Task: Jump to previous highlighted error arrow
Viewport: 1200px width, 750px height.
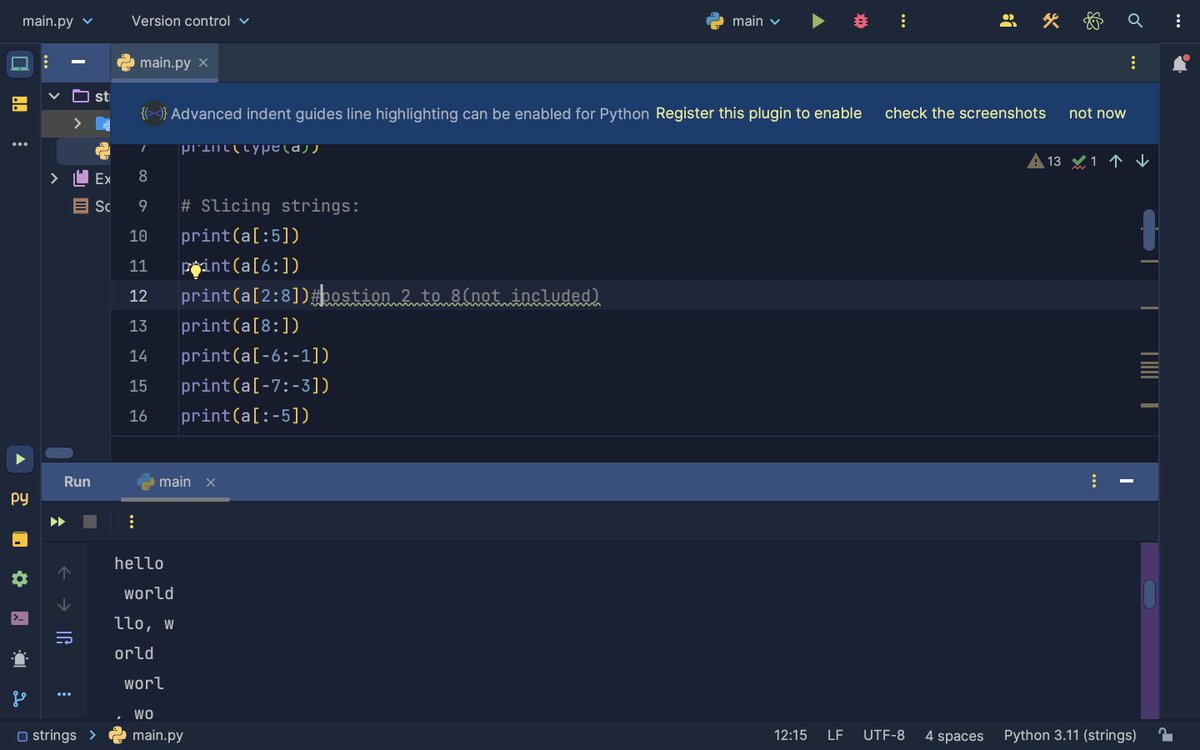Action: pos(1116,161)
